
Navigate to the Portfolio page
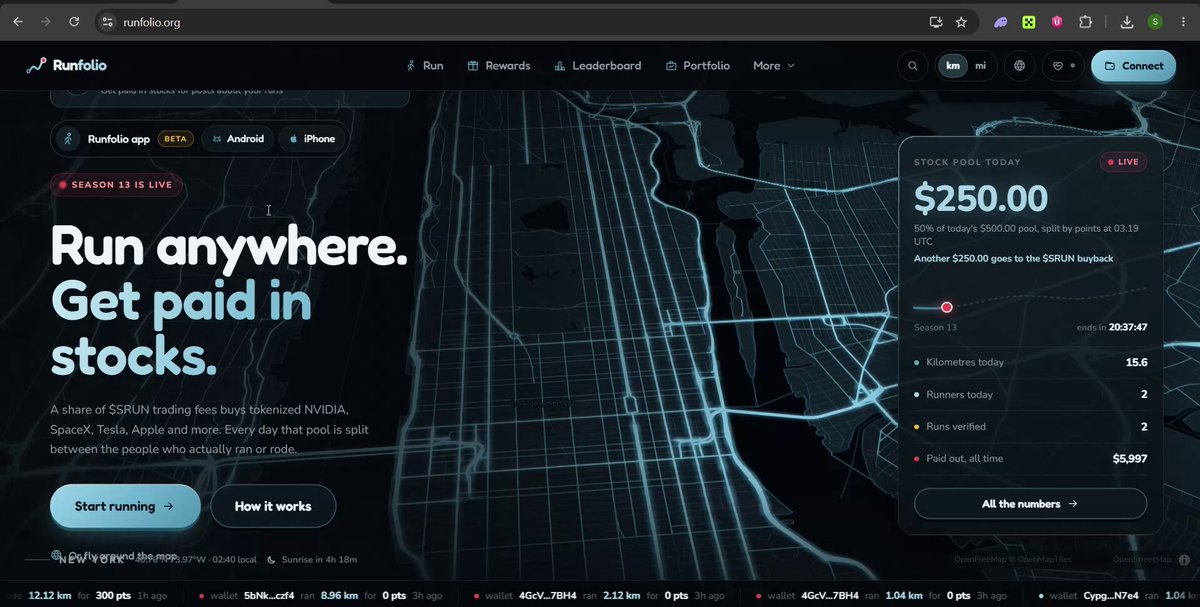tap(697, 66)
